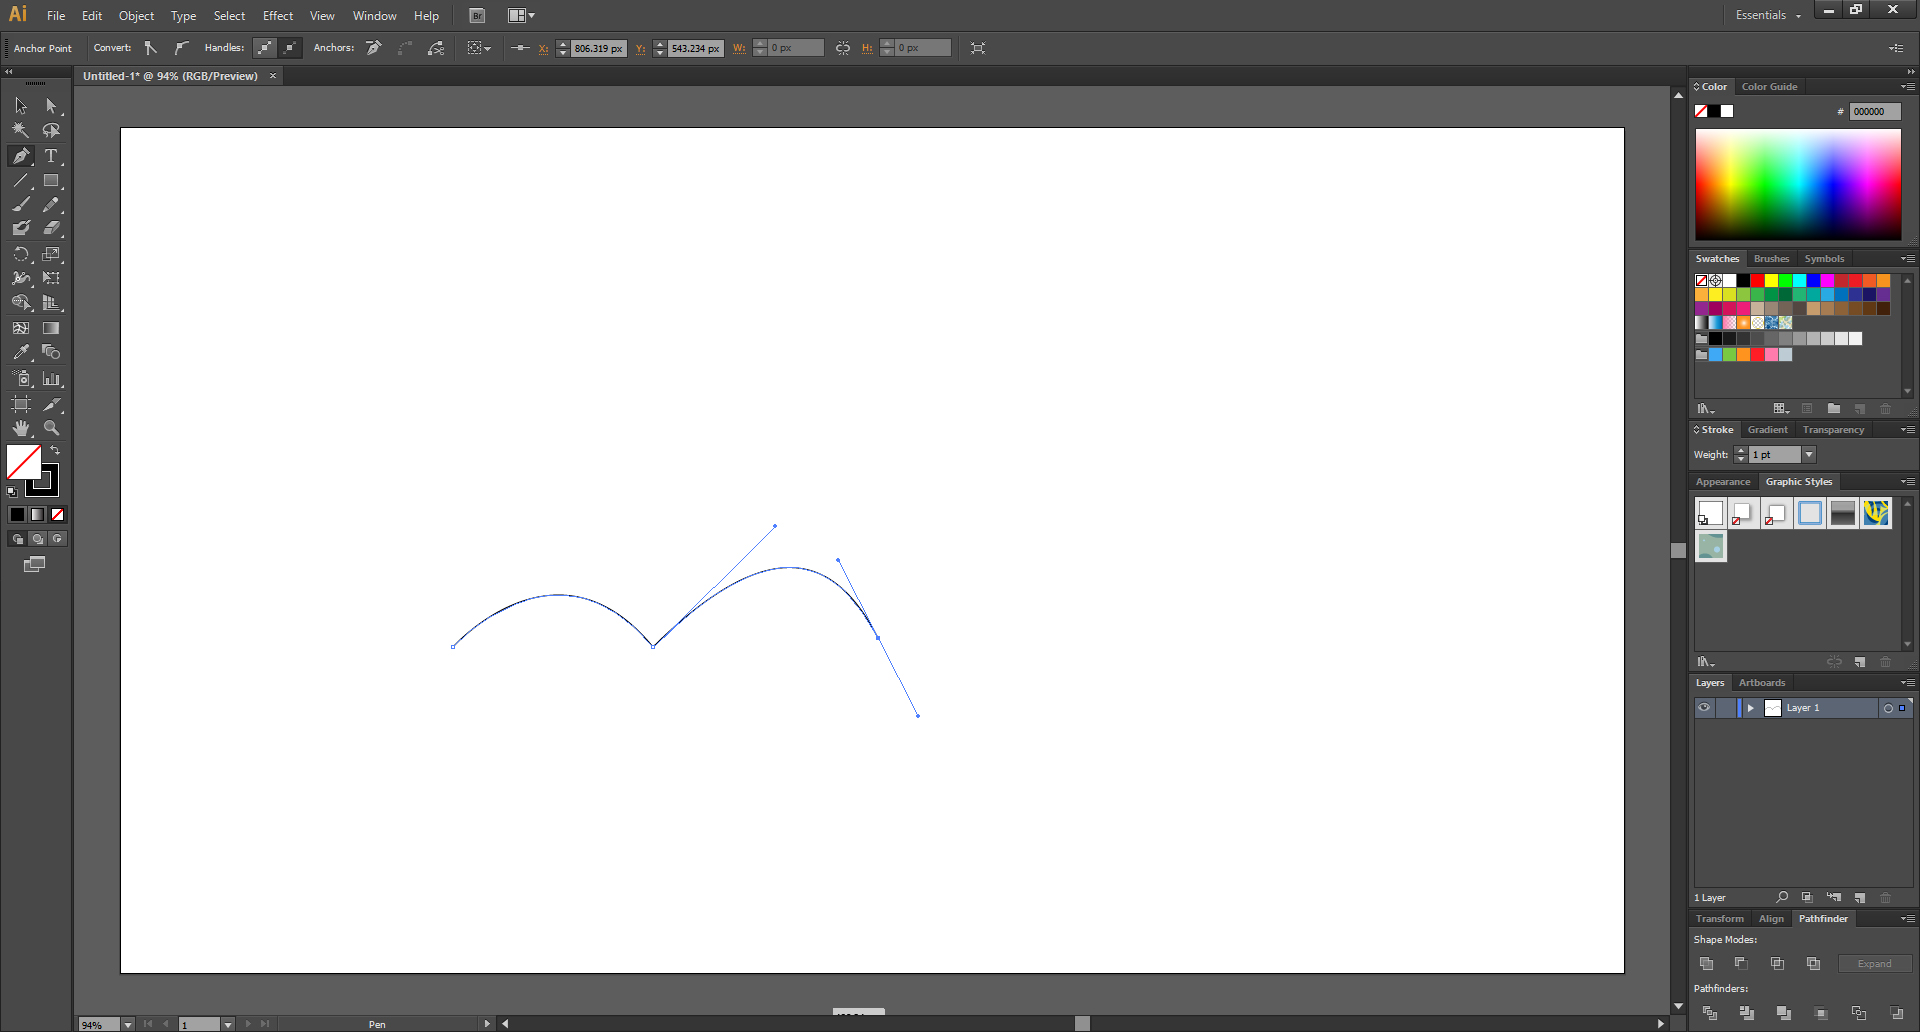Open the File menu
This screenshot has height=1032, width=1920.
pyautogui.click(x=56, y=16)
